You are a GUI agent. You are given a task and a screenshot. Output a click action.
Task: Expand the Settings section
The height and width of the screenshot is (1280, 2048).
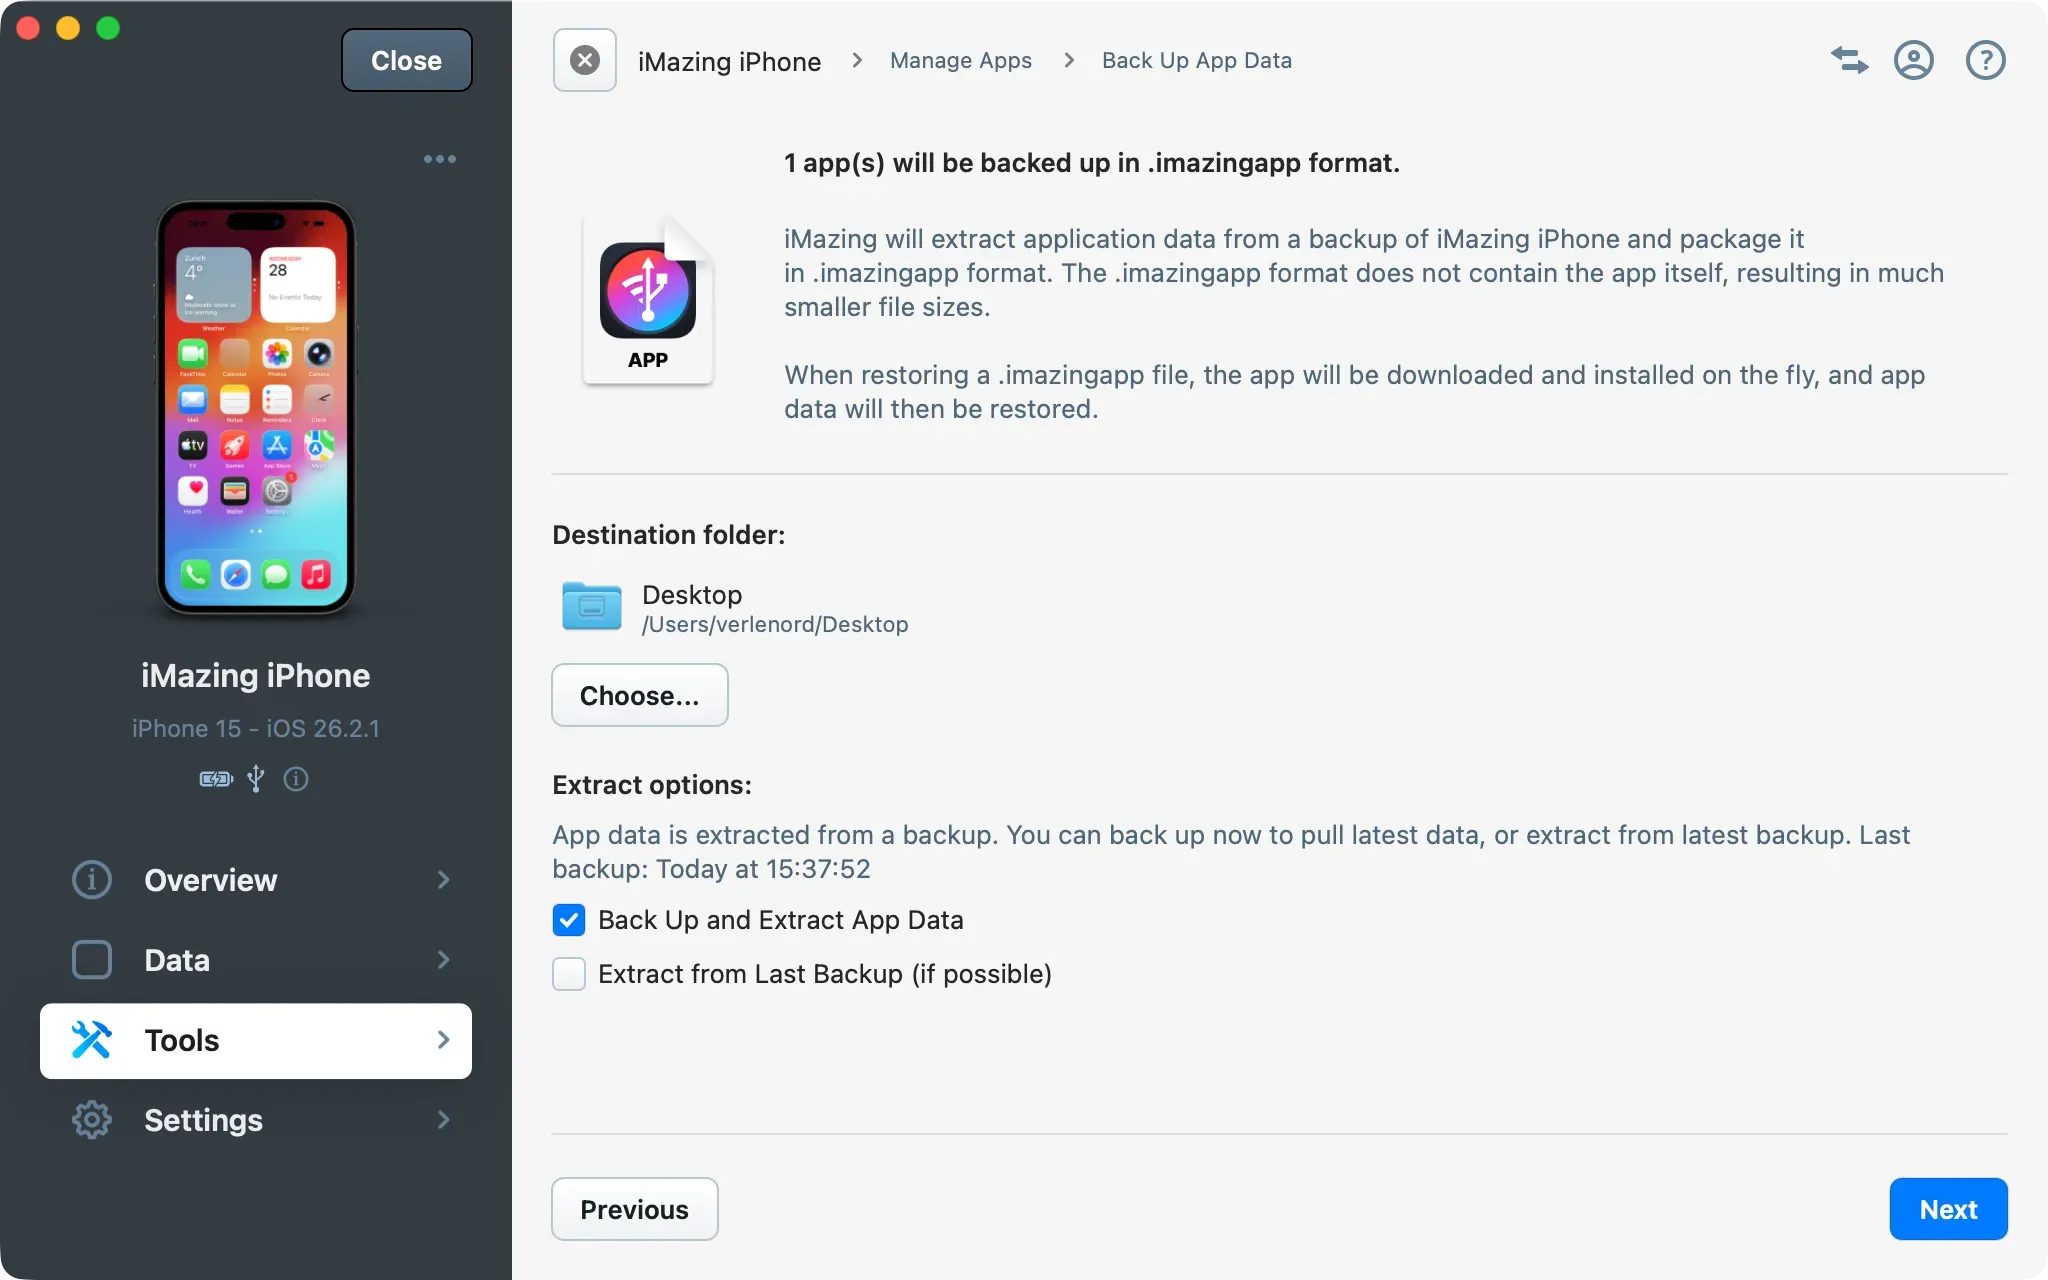pyautogui.click(x=443, y=1120)
